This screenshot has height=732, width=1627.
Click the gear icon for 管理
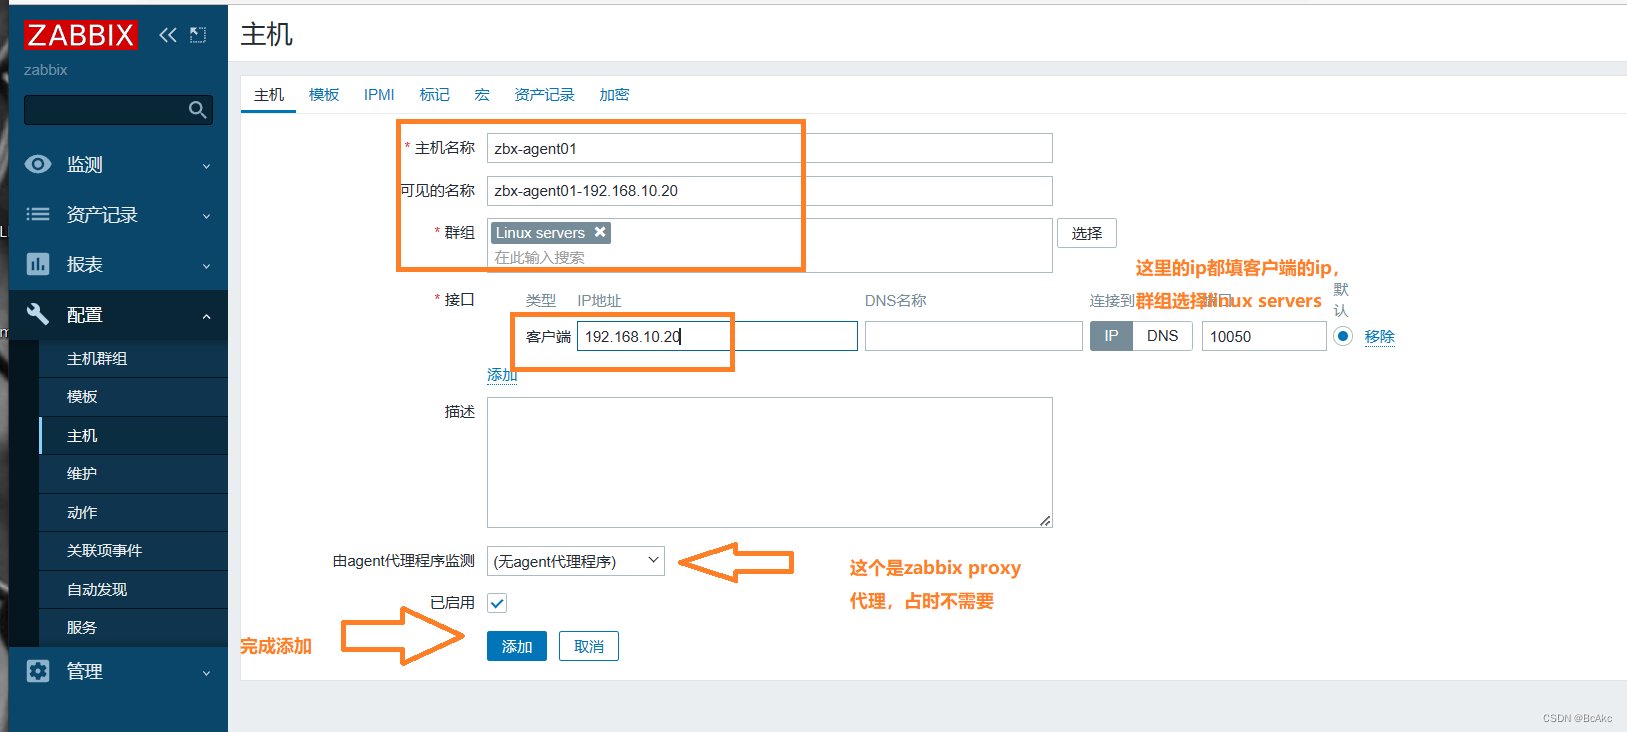click(x=38, y=671)
